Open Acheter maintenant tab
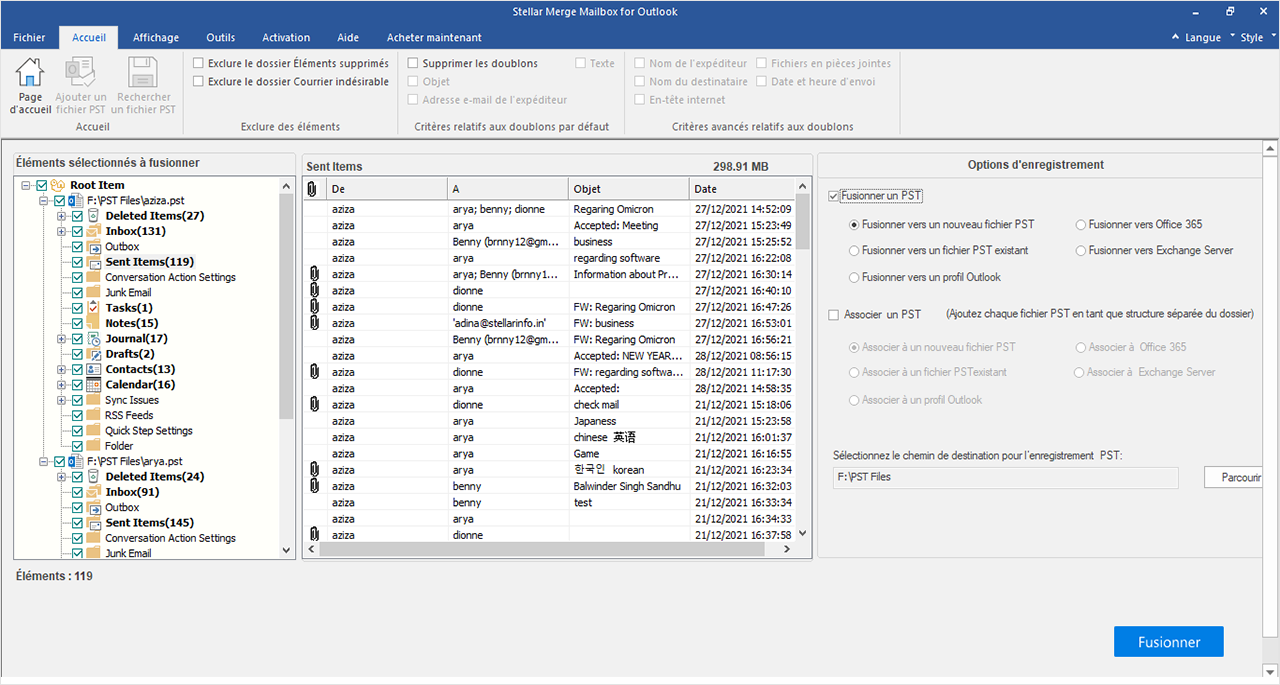The width and height of the screenshot is (1280, 685). pyautogui.click(x=434, y=38)
